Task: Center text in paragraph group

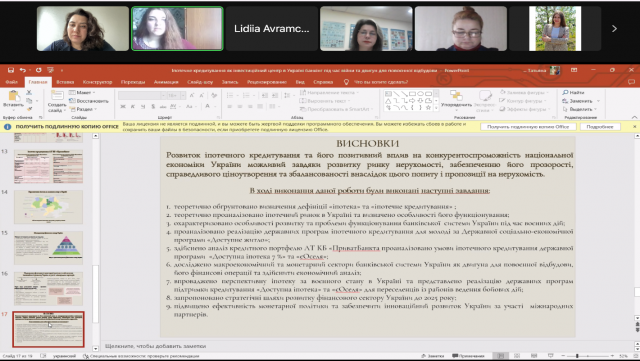Action: coord(240,107)
